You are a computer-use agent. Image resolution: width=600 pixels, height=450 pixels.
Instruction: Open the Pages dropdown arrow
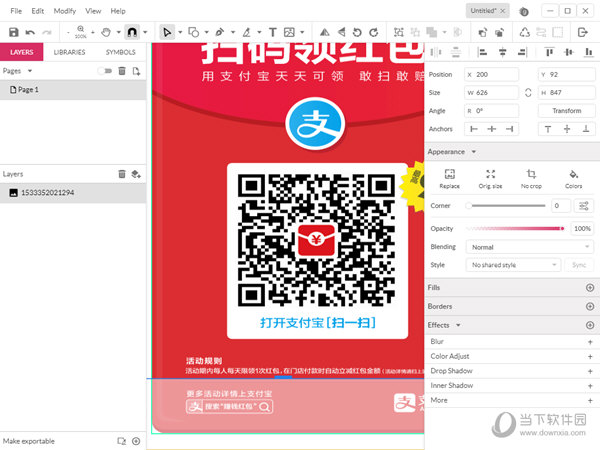click(x=30, y=71)
